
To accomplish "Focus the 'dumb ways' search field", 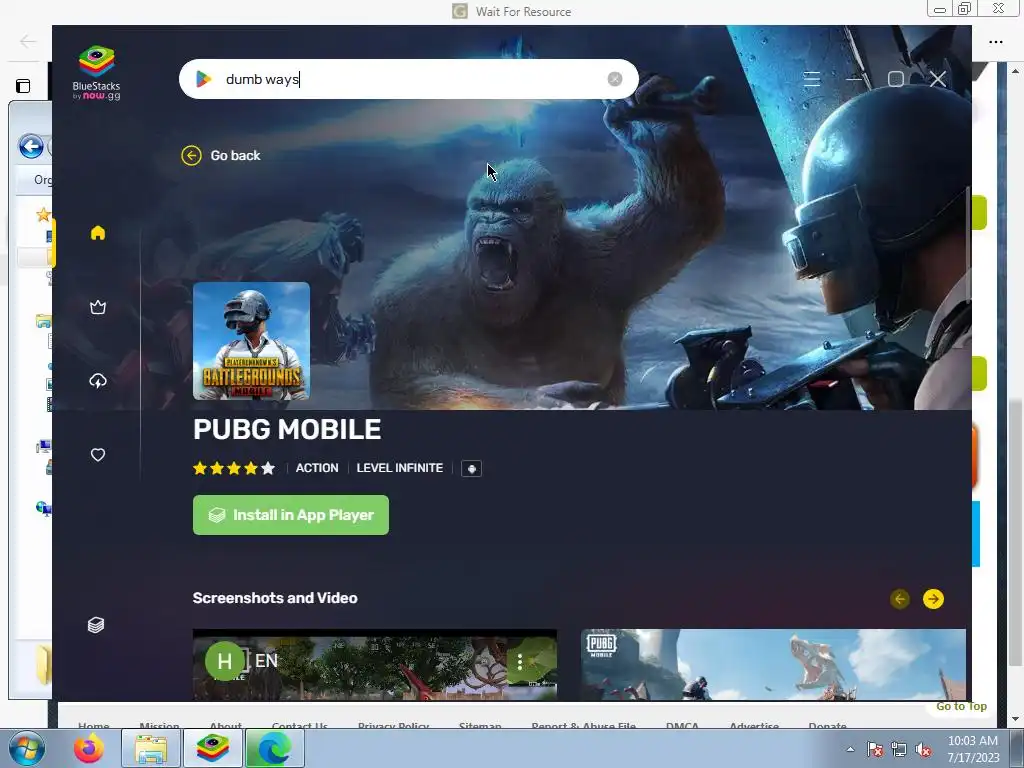I will pos(409,79).
